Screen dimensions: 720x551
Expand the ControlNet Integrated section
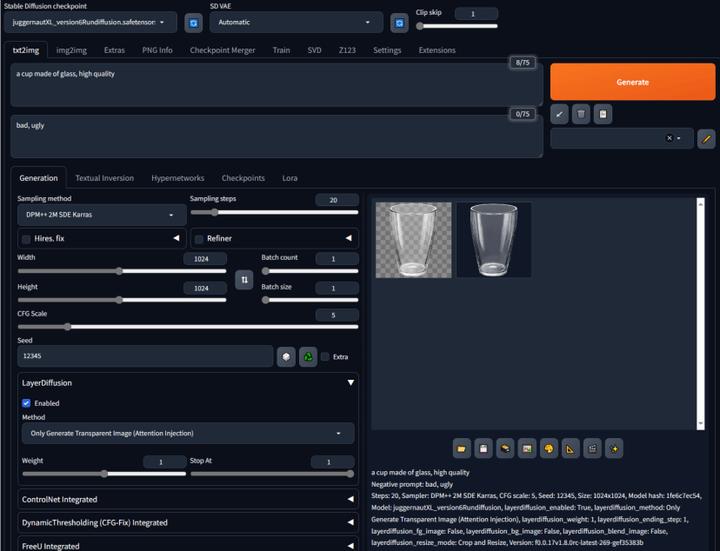[x=188, y=499]
